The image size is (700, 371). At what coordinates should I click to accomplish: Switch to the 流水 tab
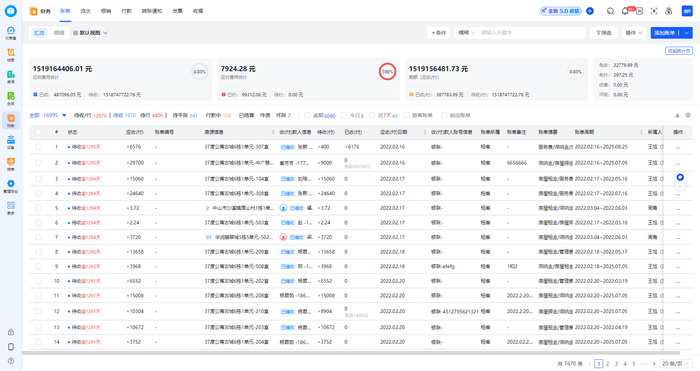coord(85,11)
